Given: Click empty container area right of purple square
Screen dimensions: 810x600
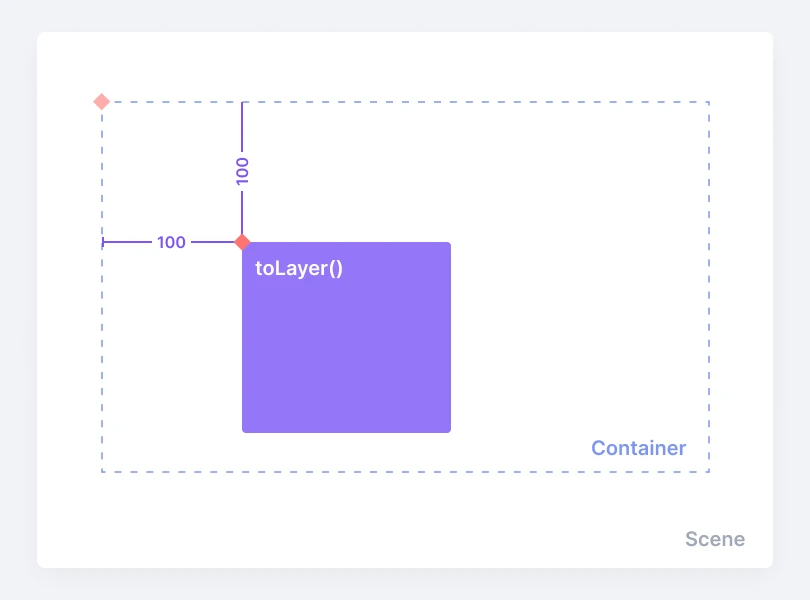Looking at the screenshot, I should pyautogui.click(x=580, y=300).
